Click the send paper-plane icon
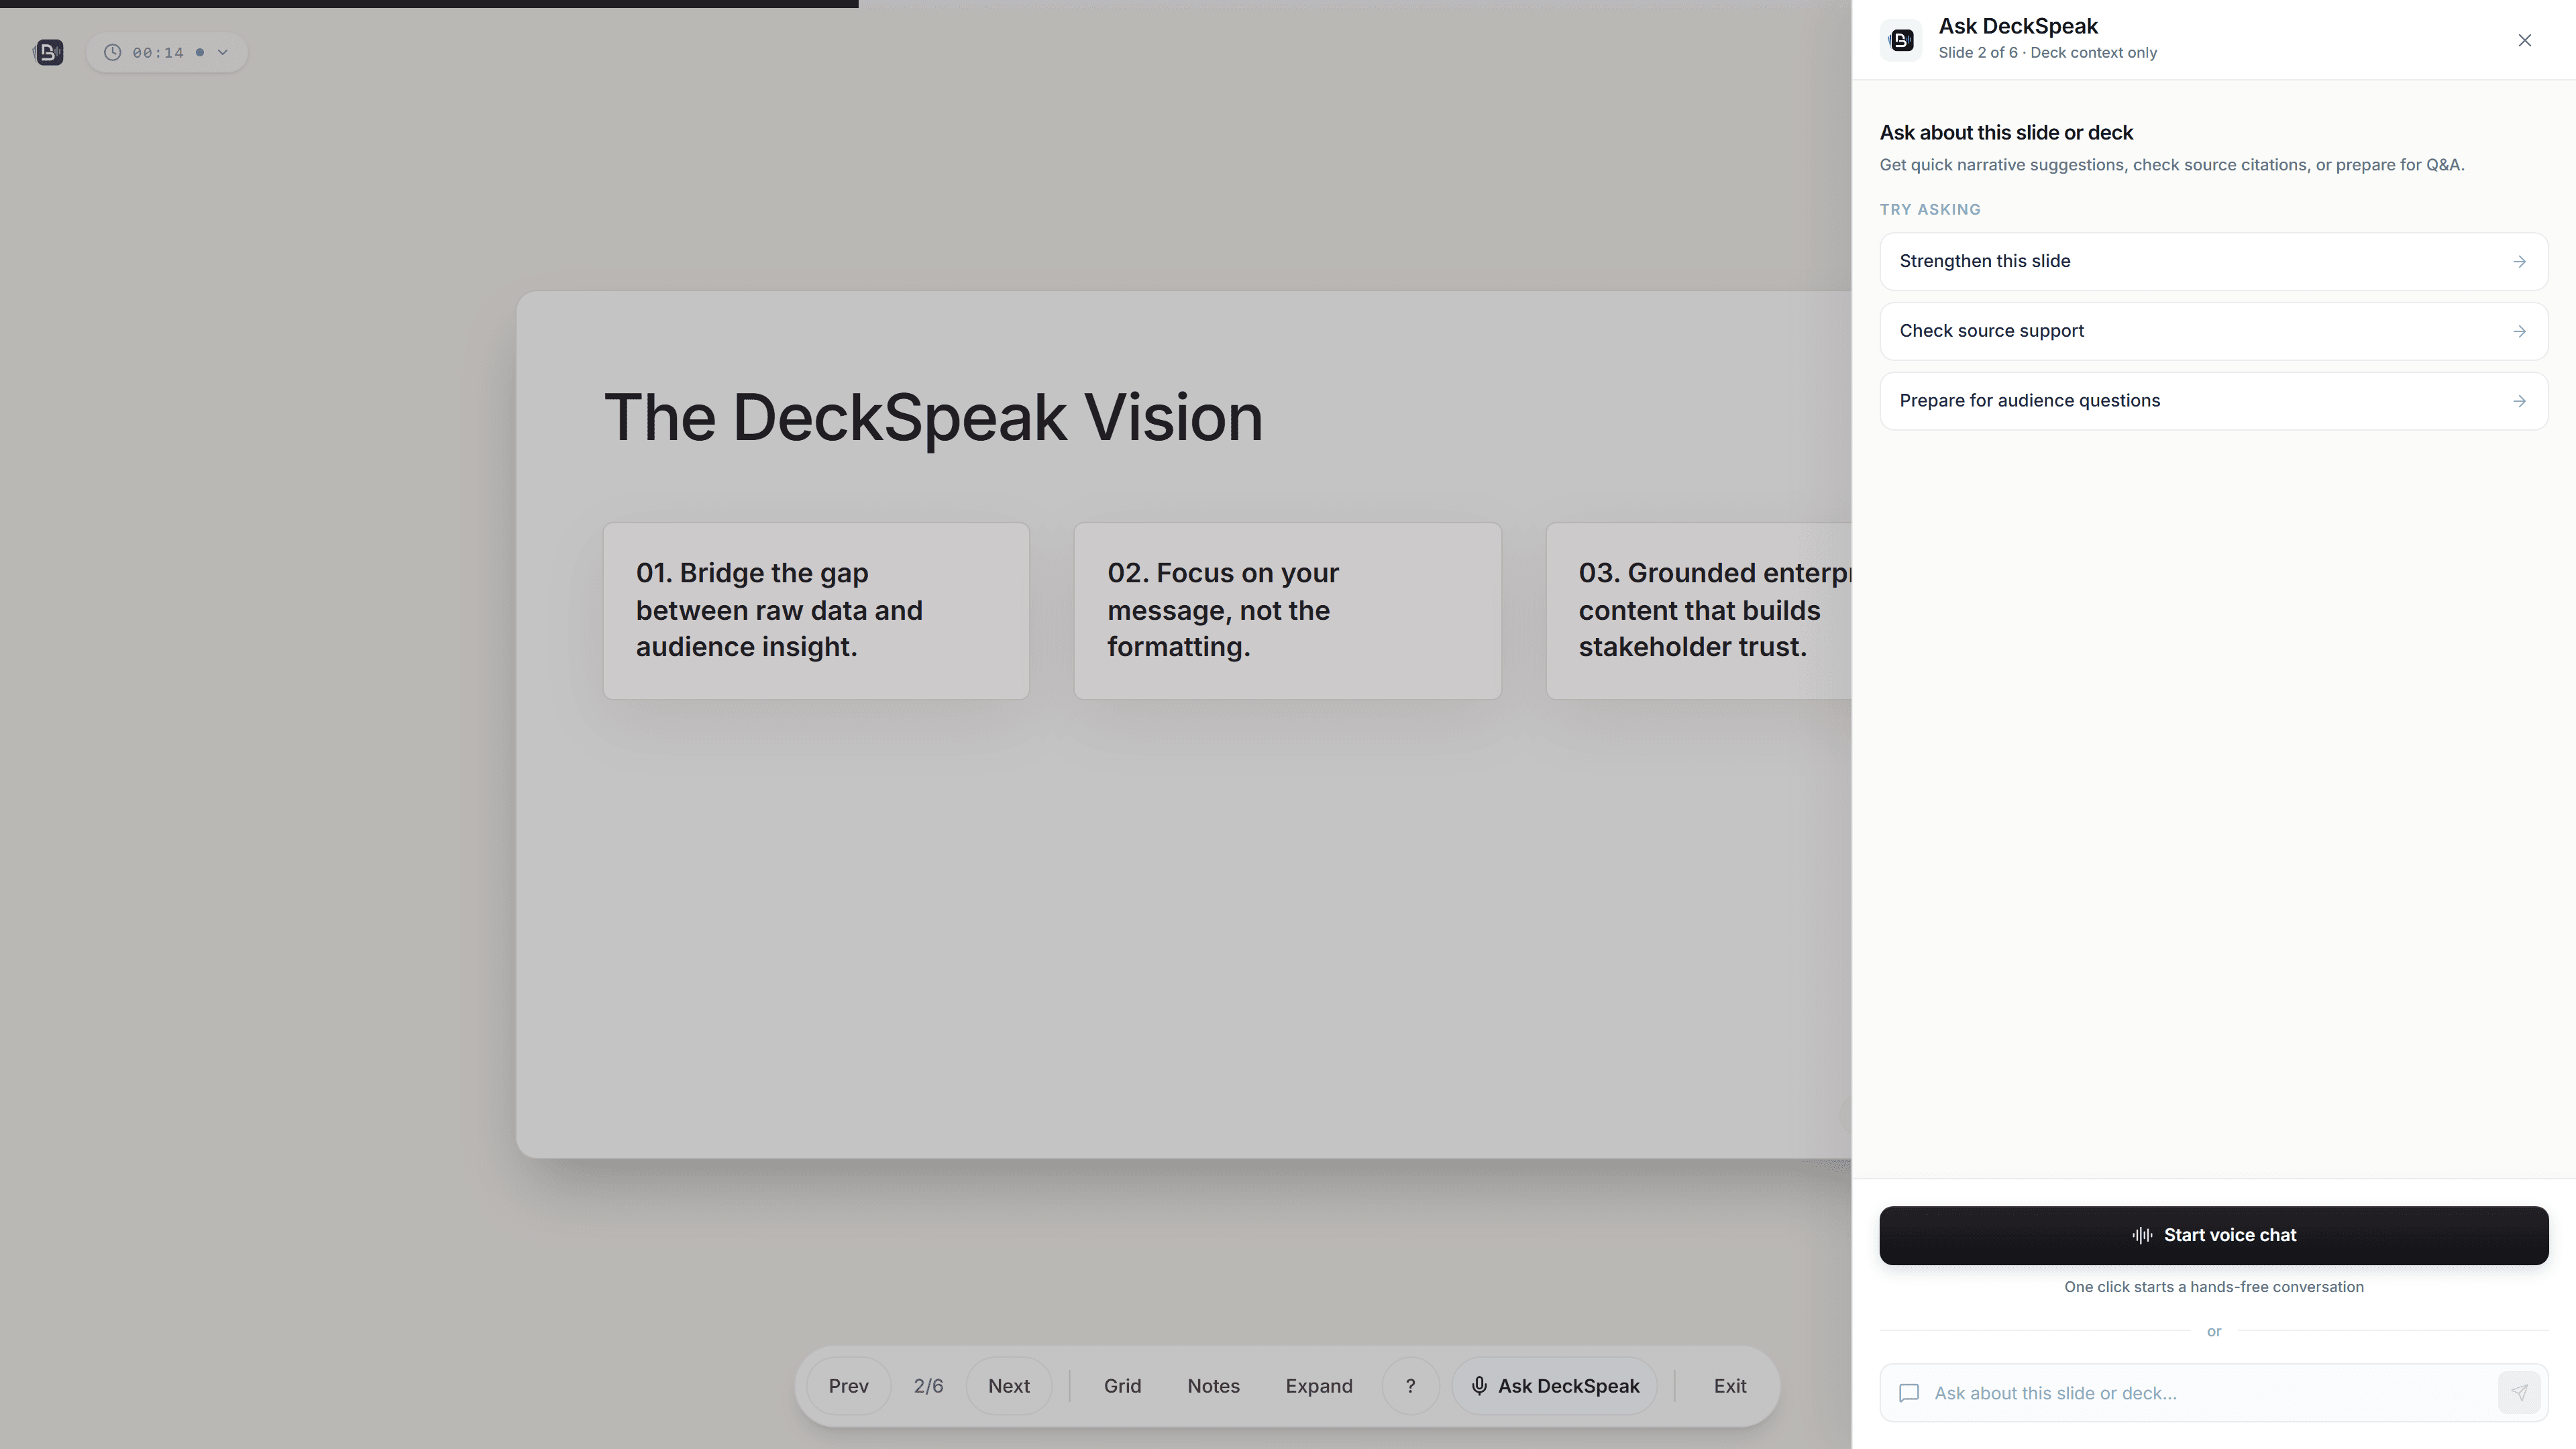This screenshot has width=2576, height=1449. click(2519, 1393)
